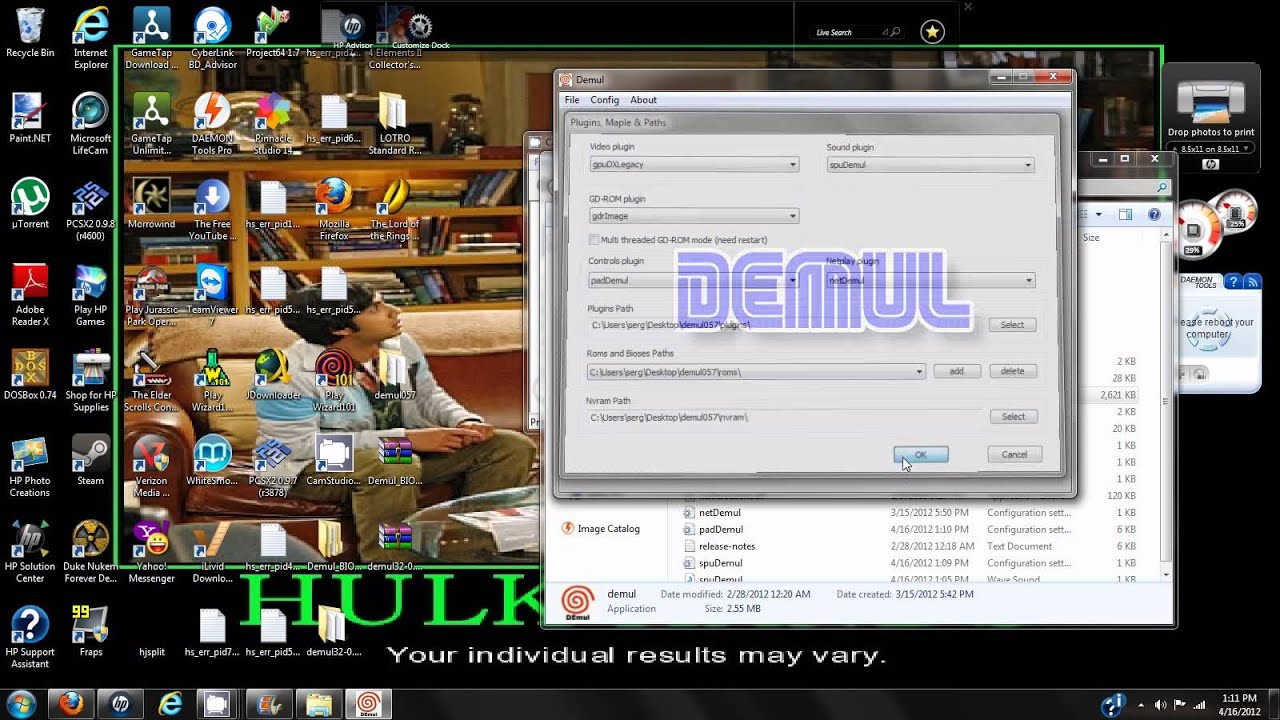This screenshot has height=720, width=1280.
Task: Open Duke Nukem Forever desktop icon
Action: pos(90,553)
